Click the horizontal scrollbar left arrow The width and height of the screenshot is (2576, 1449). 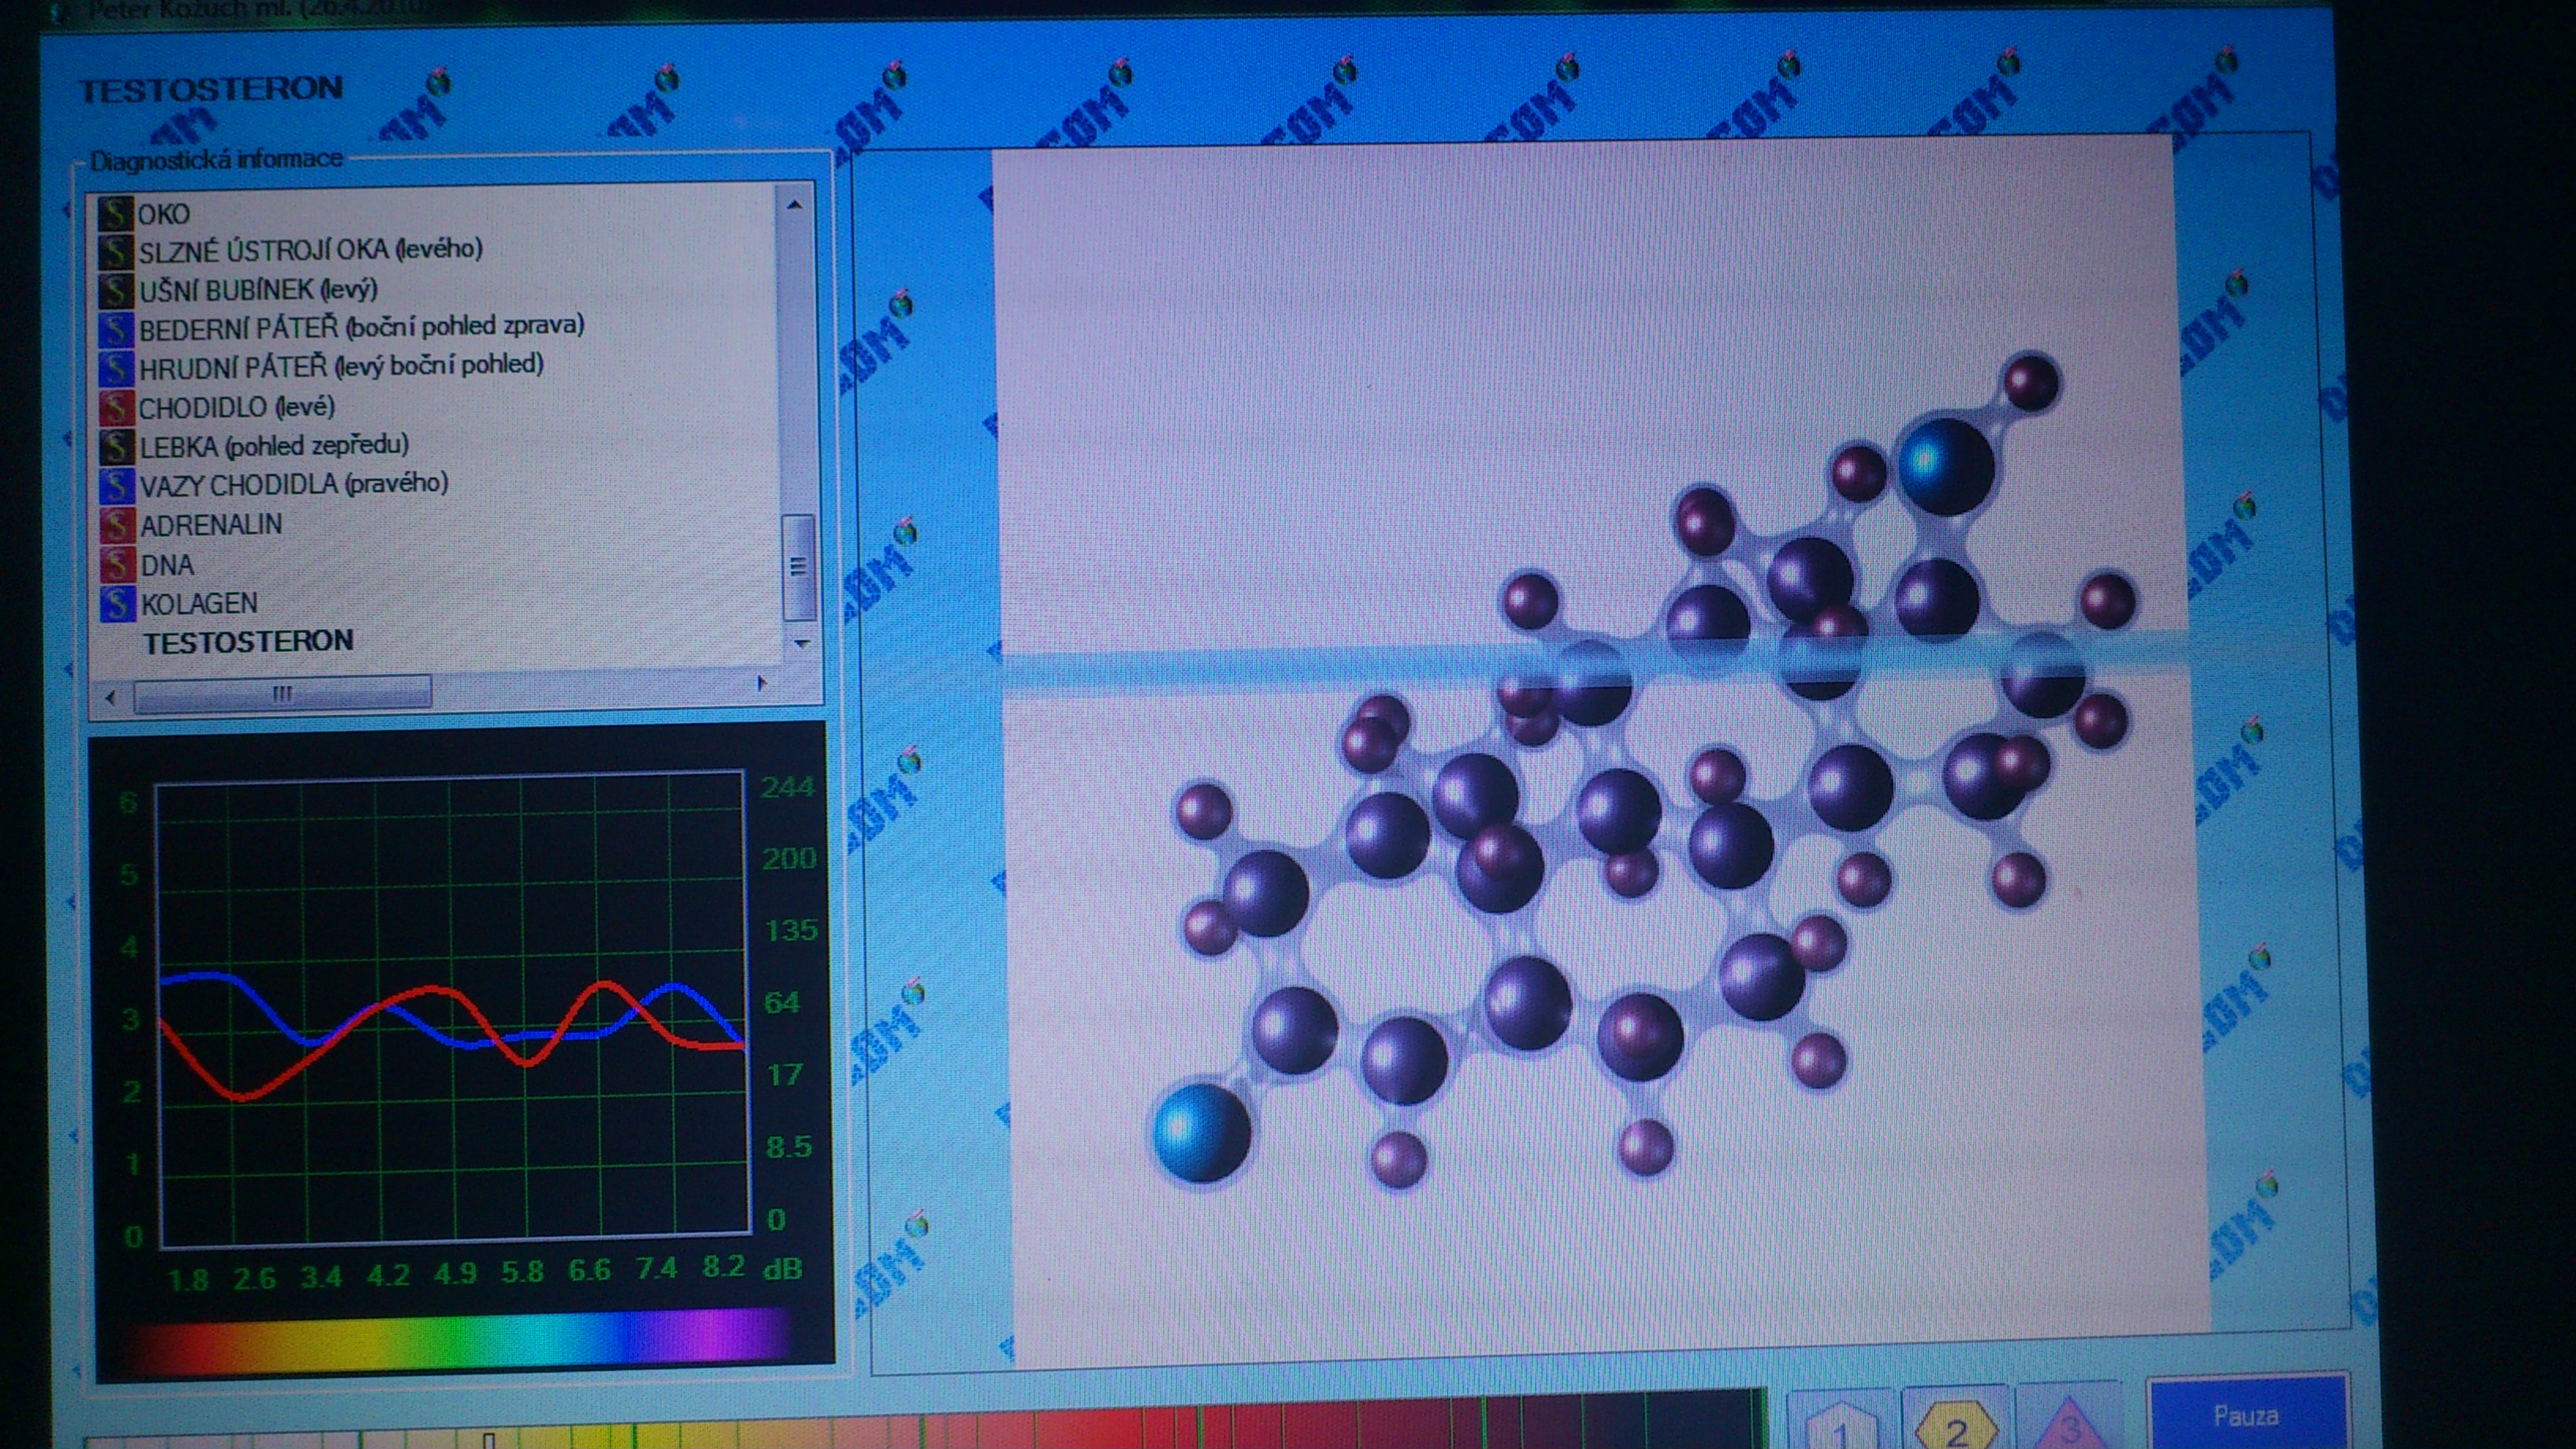coord(110,696)
